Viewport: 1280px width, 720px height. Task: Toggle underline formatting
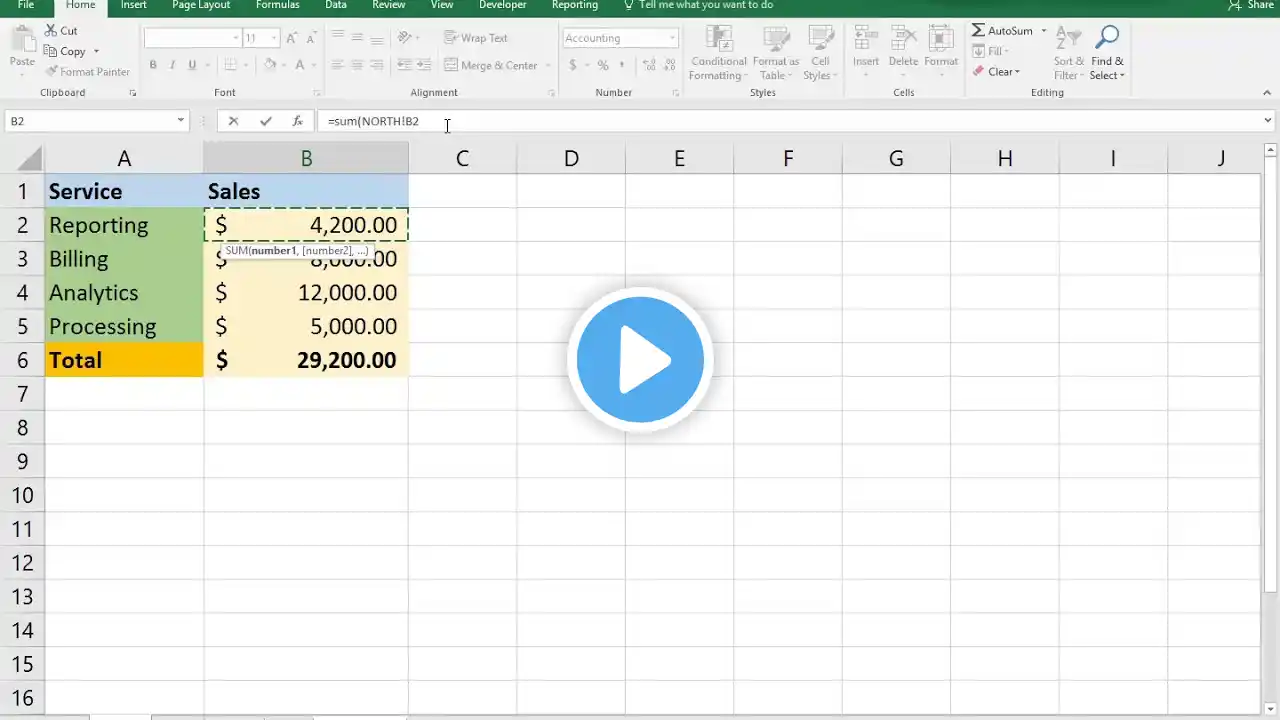click(192, 66)
